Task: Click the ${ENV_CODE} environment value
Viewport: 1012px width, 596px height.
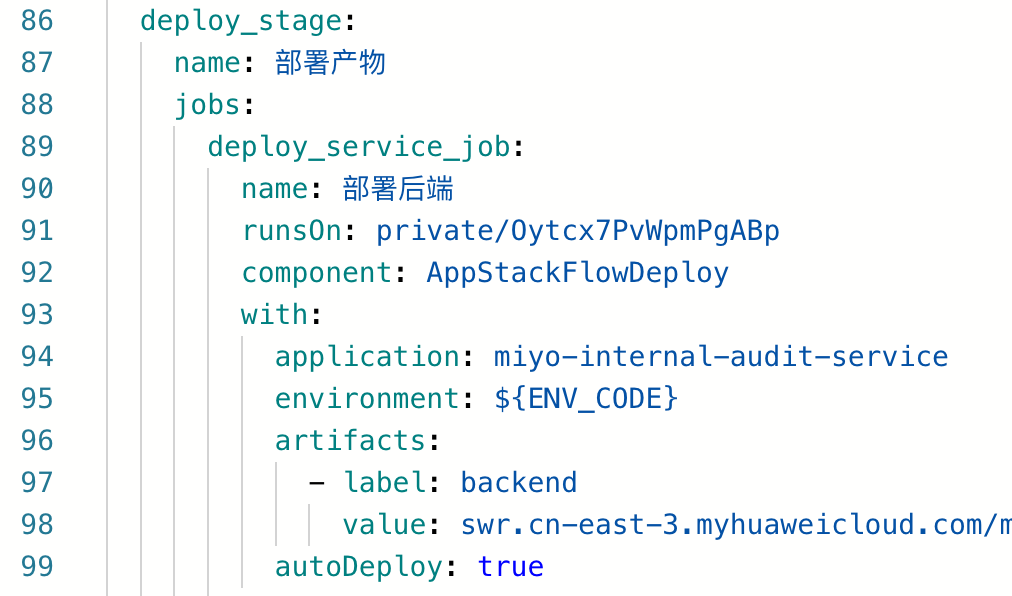Action: tap(586, 399)
